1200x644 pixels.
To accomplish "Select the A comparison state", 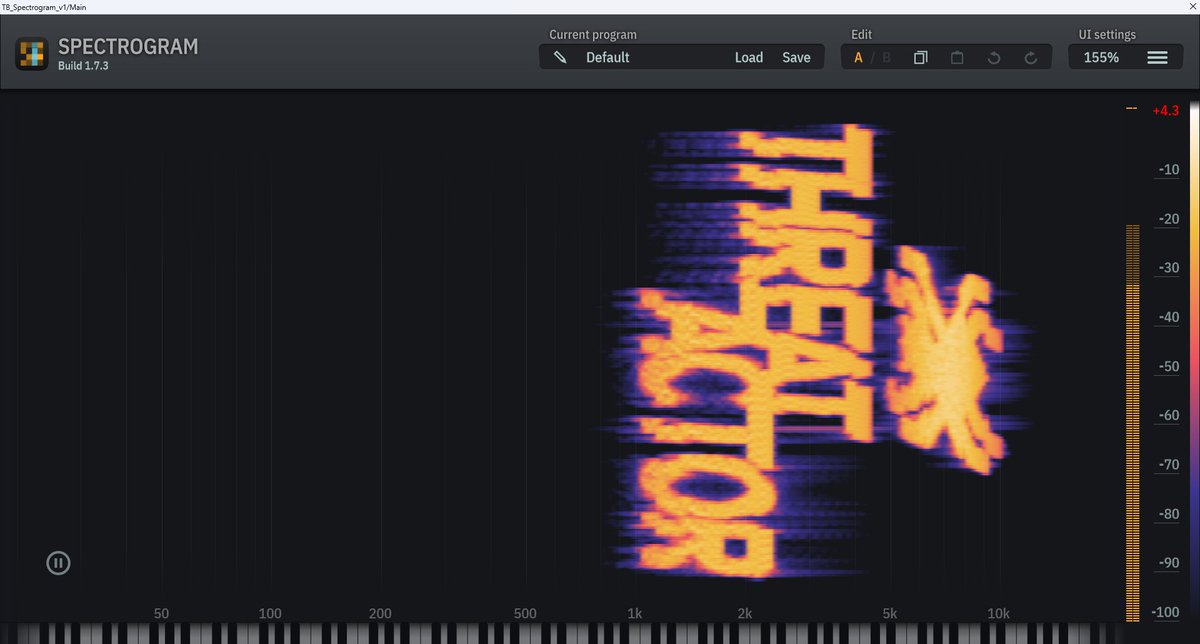I will pos(858,57).
